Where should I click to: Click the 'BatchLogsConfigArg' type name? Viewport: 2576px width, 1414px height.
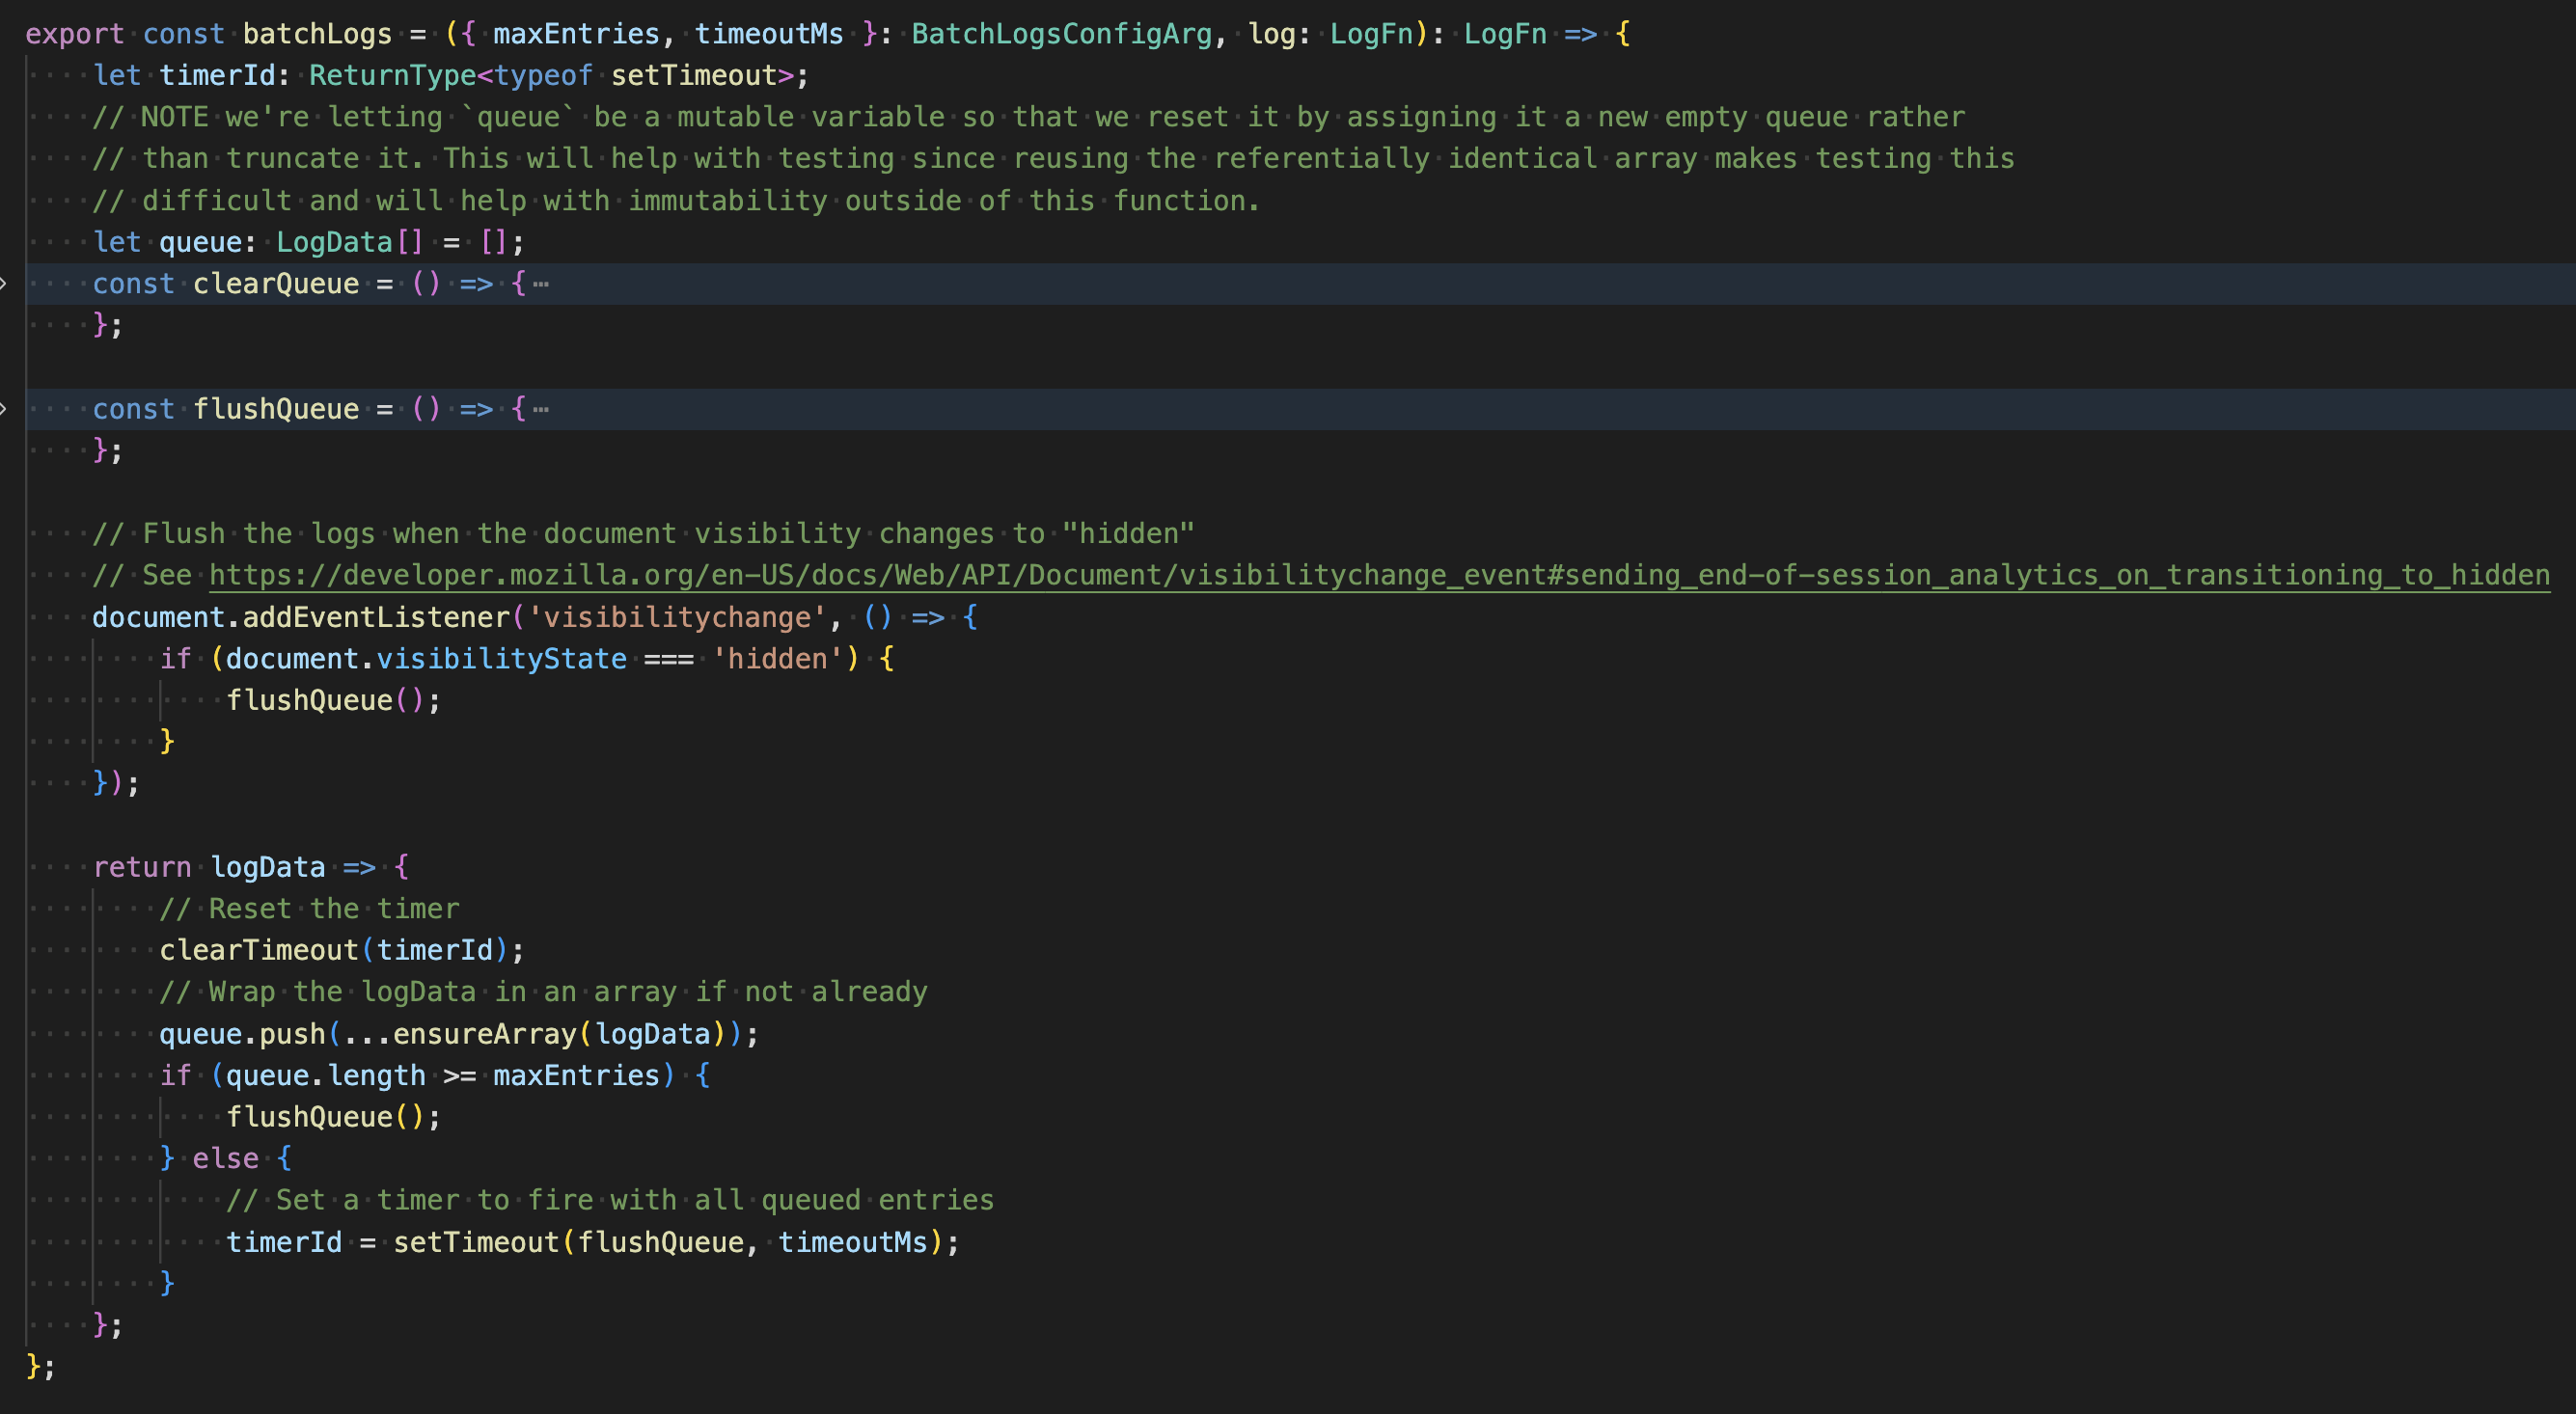coord(1061,34)
